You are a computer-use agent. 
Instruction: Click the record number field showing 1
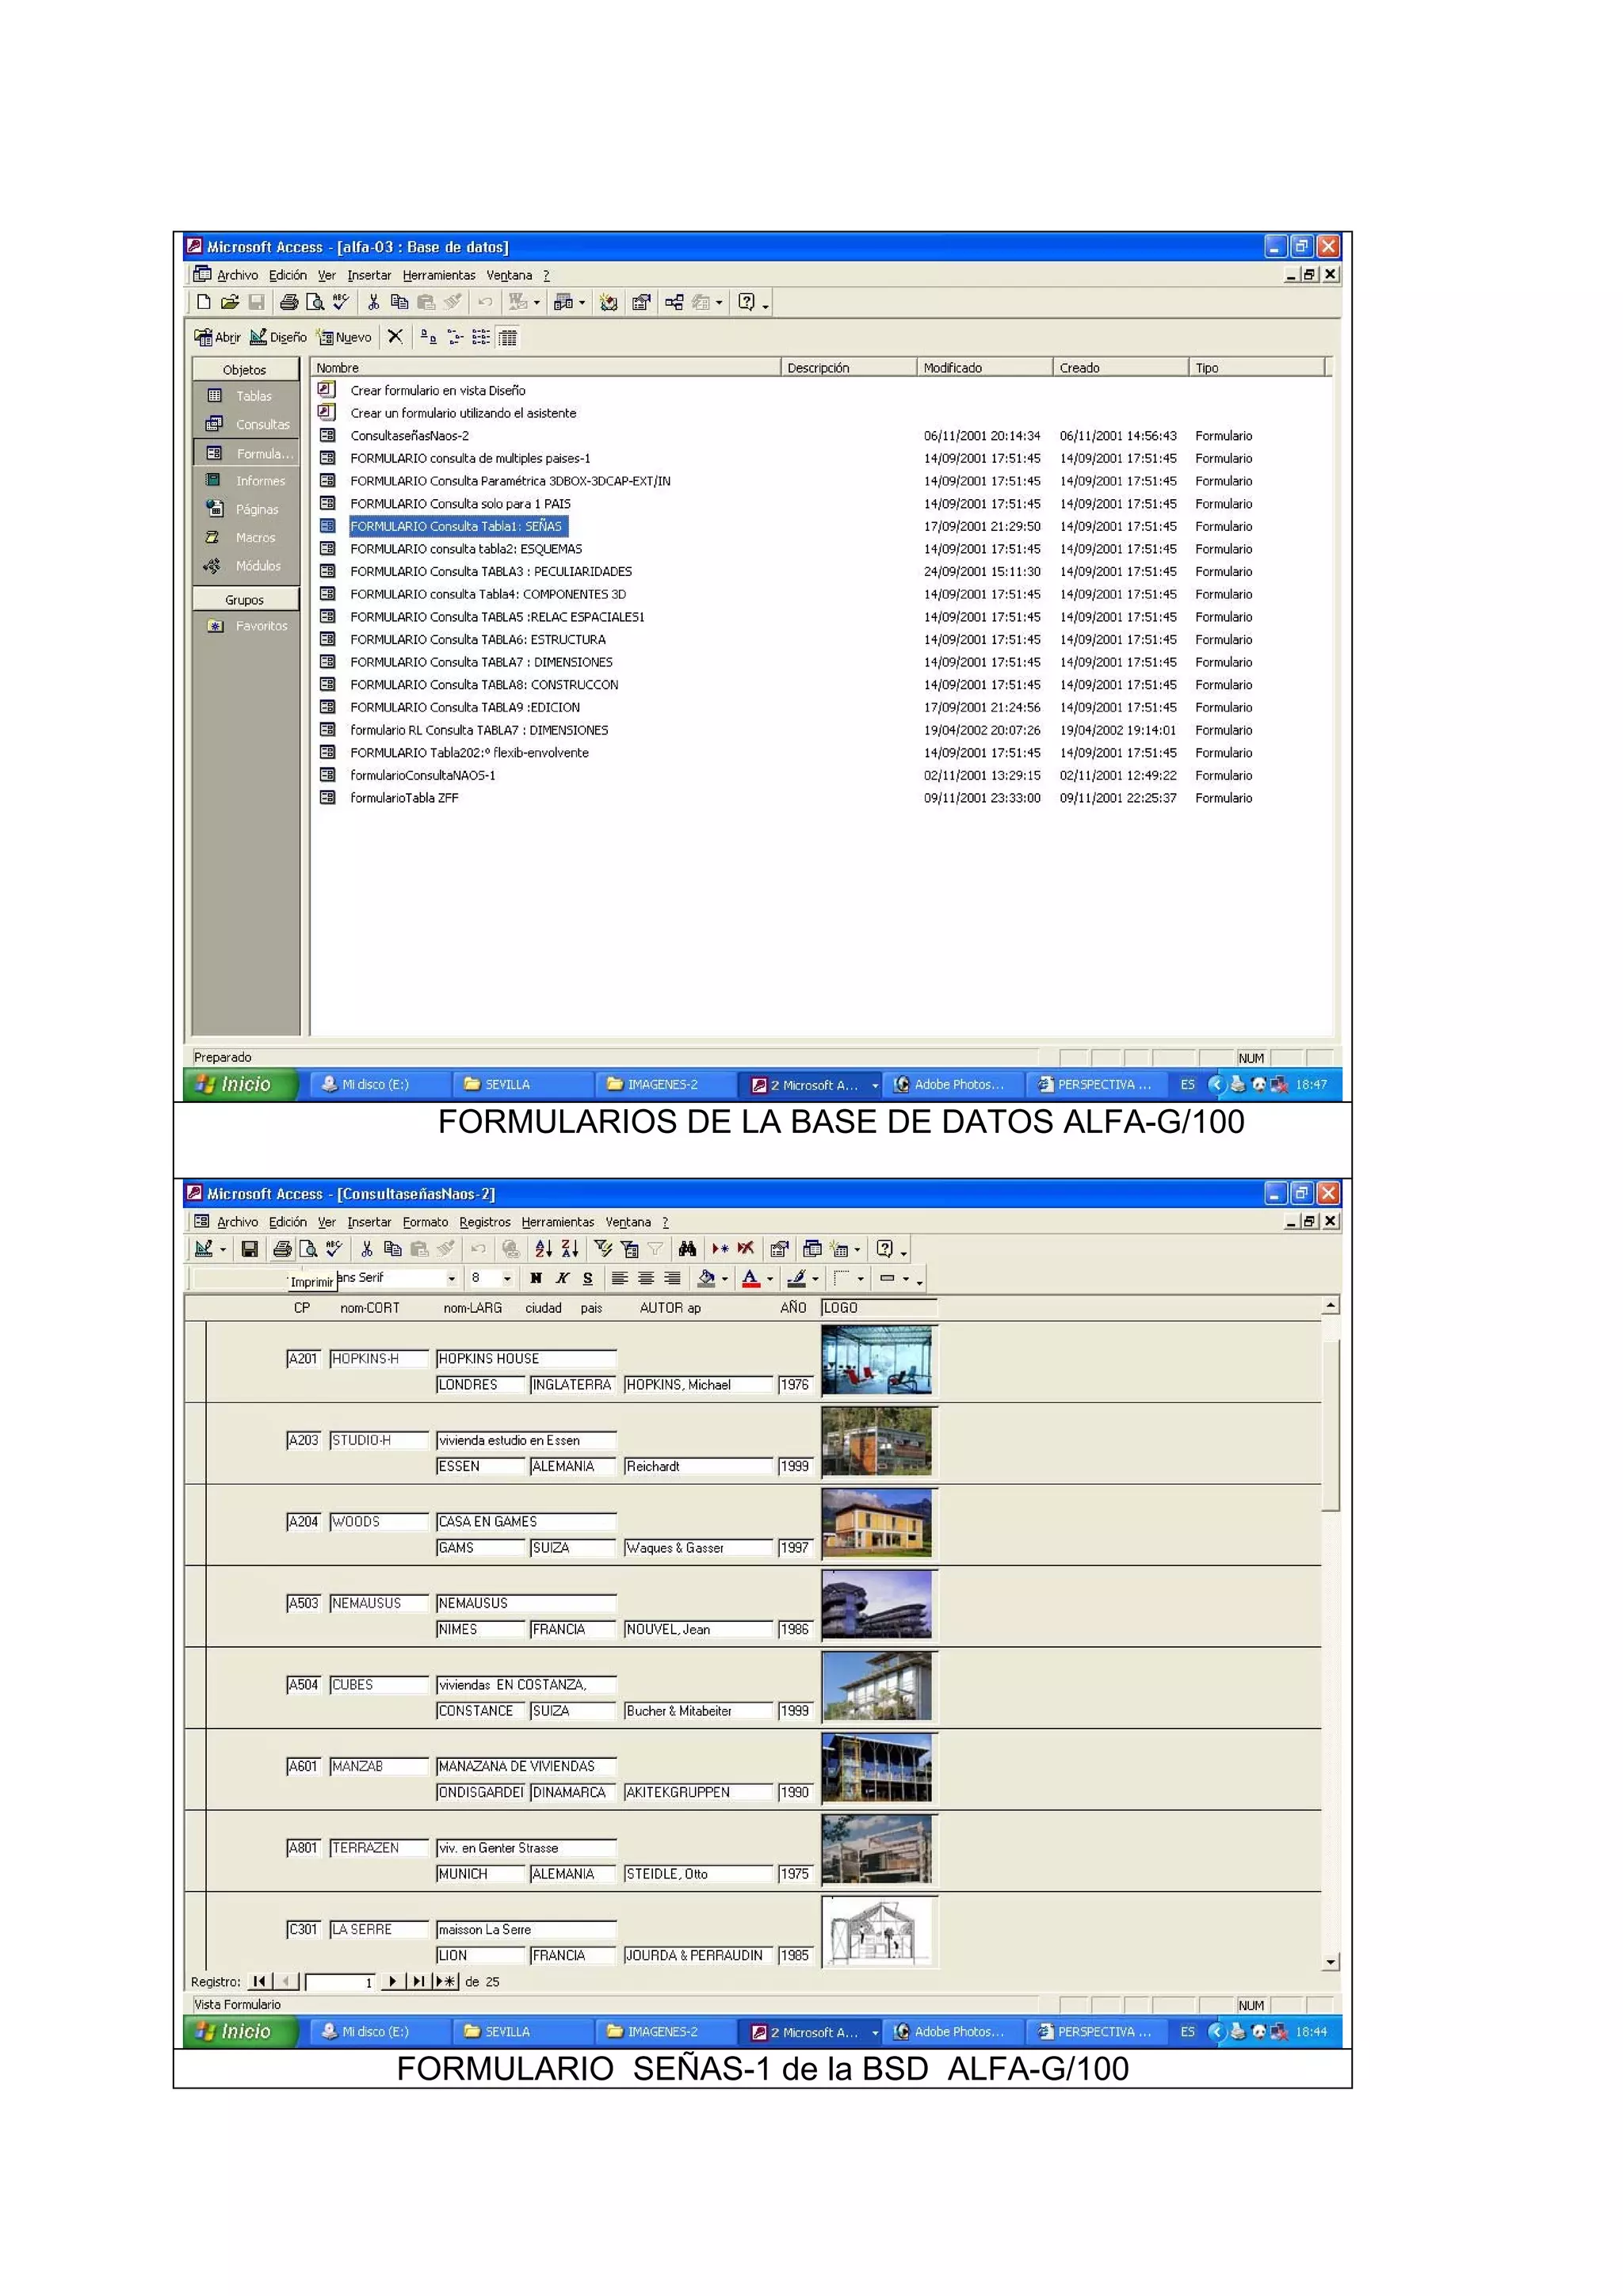(341, 1982)
